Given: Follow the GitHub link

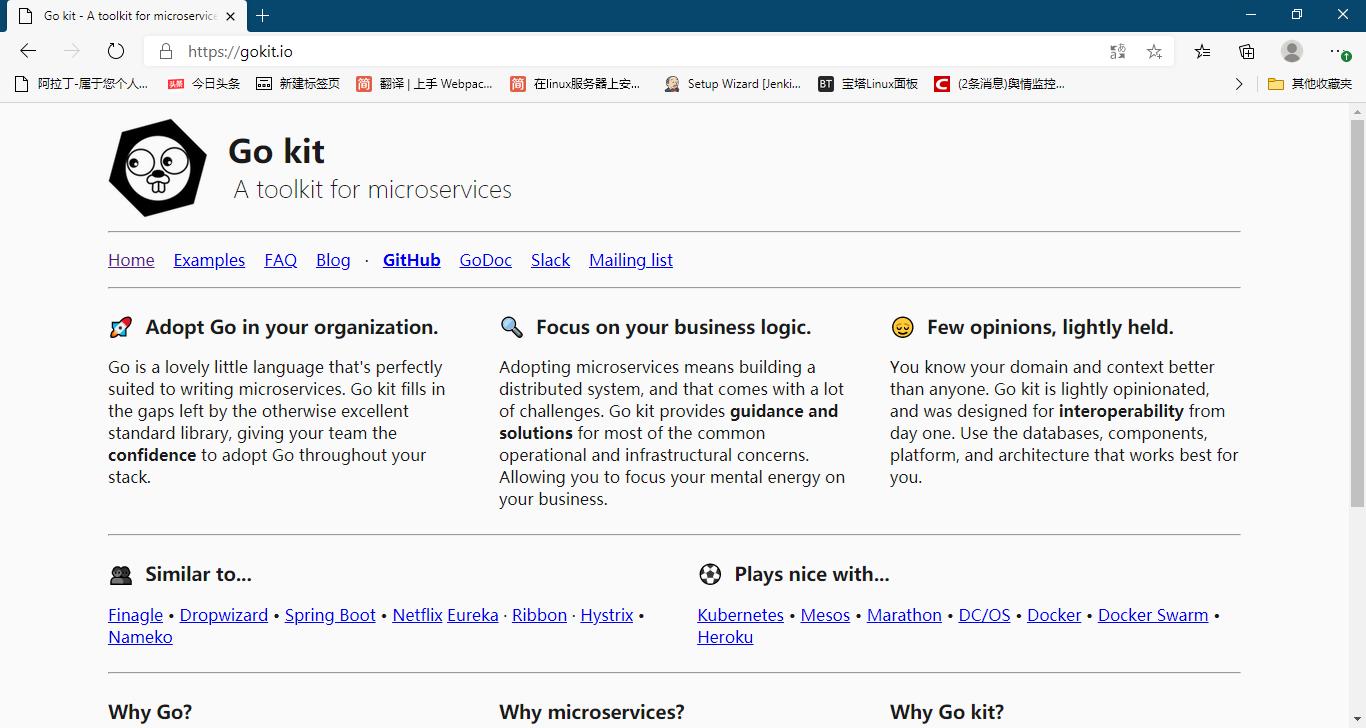Looking at the screenshot, I should click(x=411, y=260).
